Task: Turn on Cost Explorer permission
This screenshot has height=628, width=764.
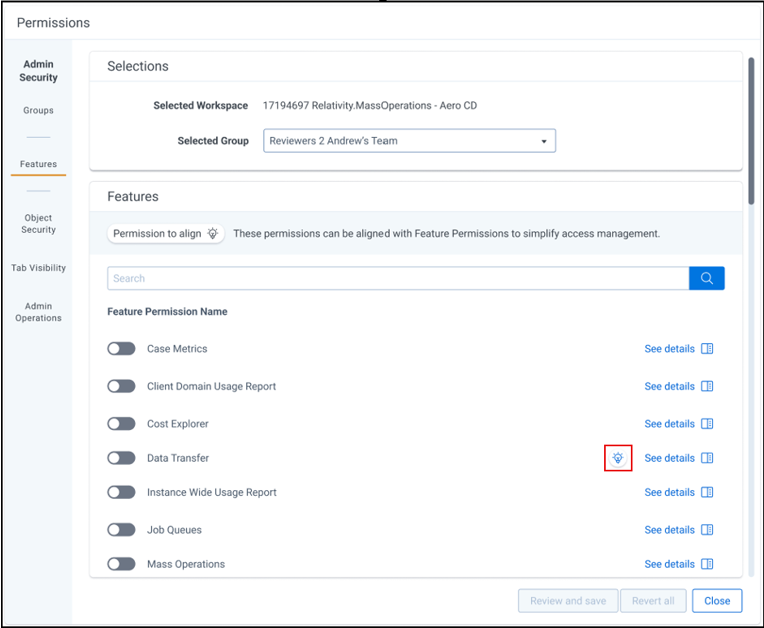Action: pos(121,424)
